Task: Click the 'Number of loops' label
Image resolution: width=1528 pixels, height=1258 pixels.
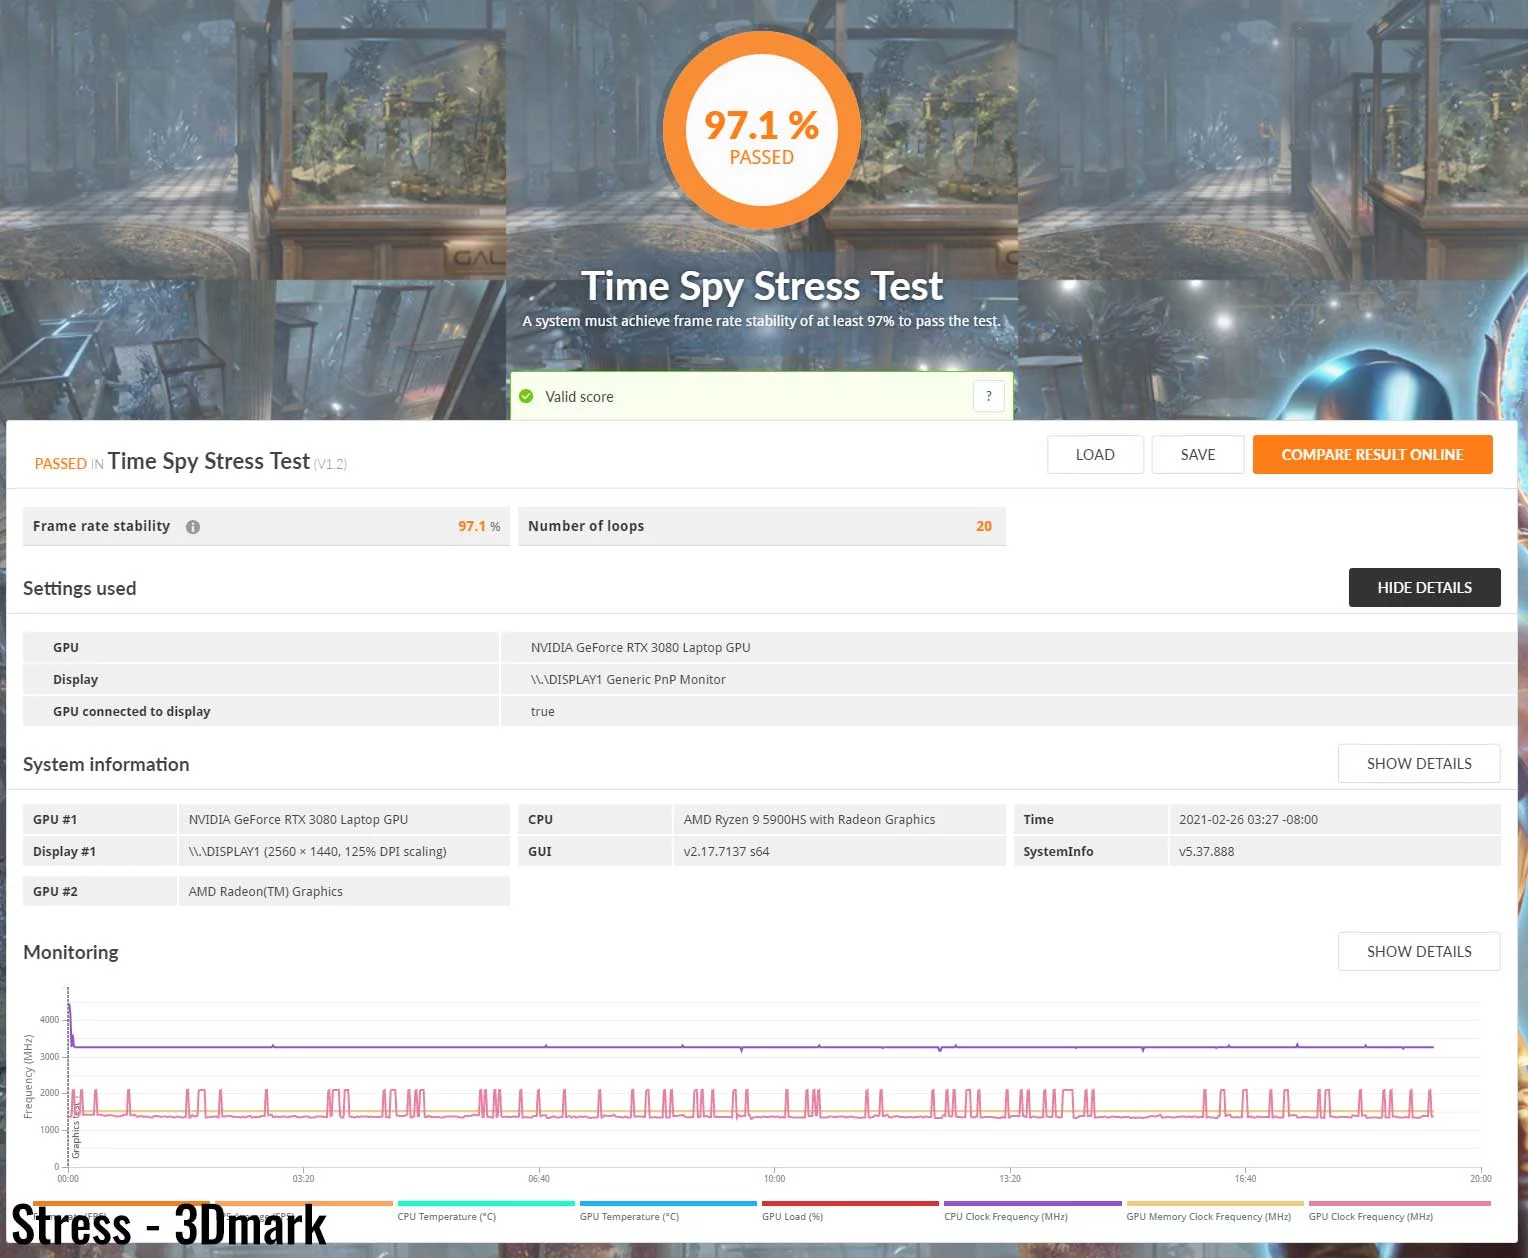Action: (586, 526)
